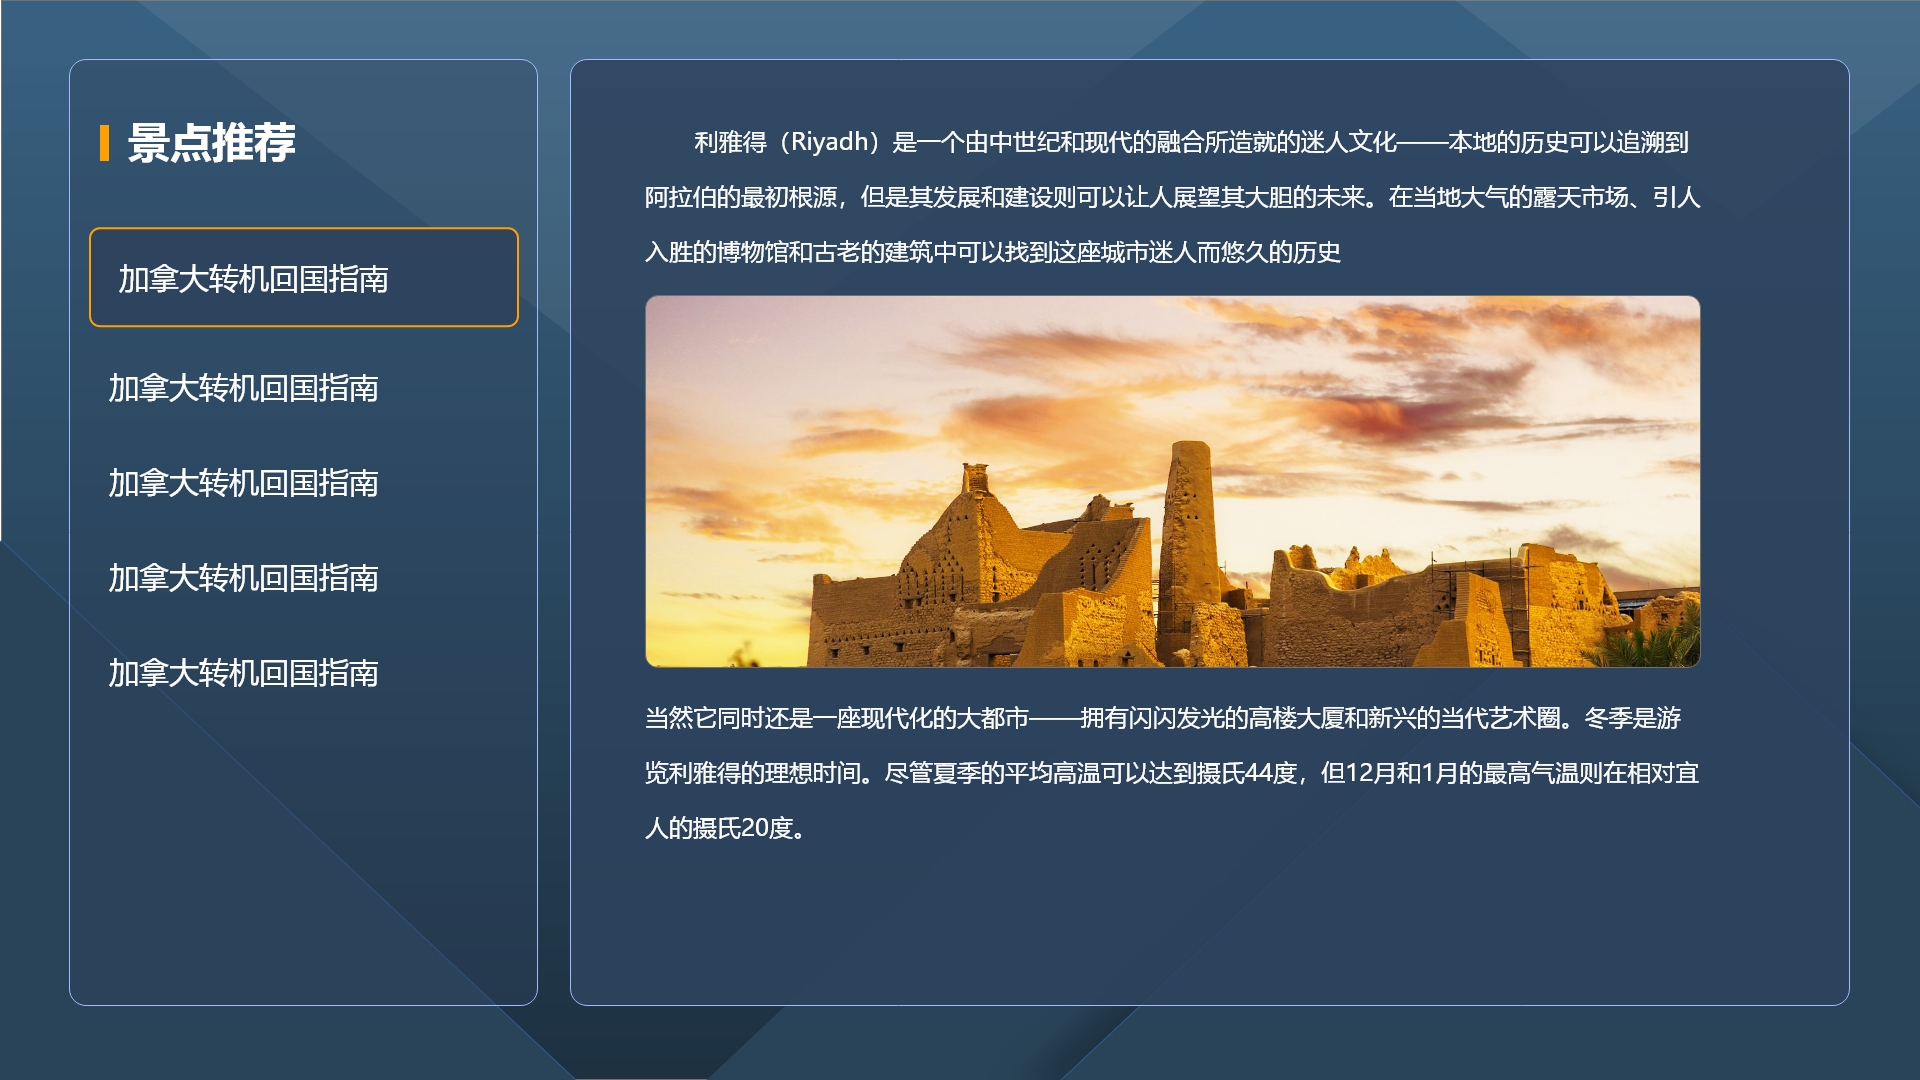Open the second 加拿大转机回国指南 entry, just below the highlighted one

243,388
